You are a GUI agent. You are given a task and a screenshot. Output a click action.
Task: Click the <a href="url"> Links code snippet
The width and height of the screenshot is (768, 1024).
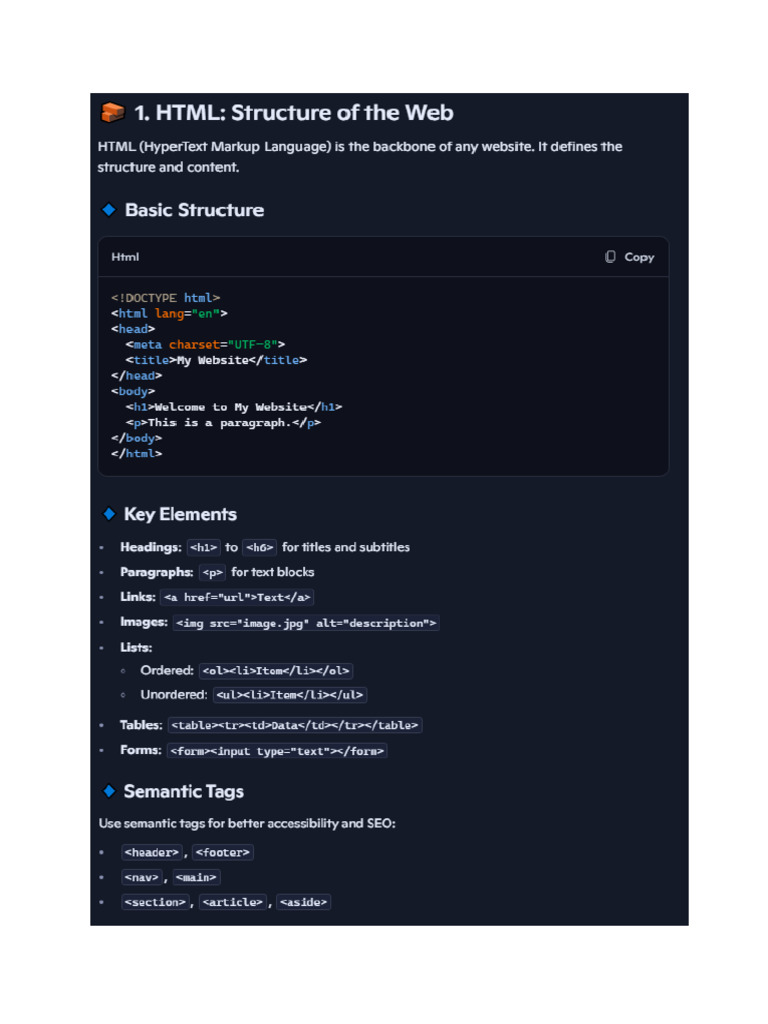coord(237,597)
